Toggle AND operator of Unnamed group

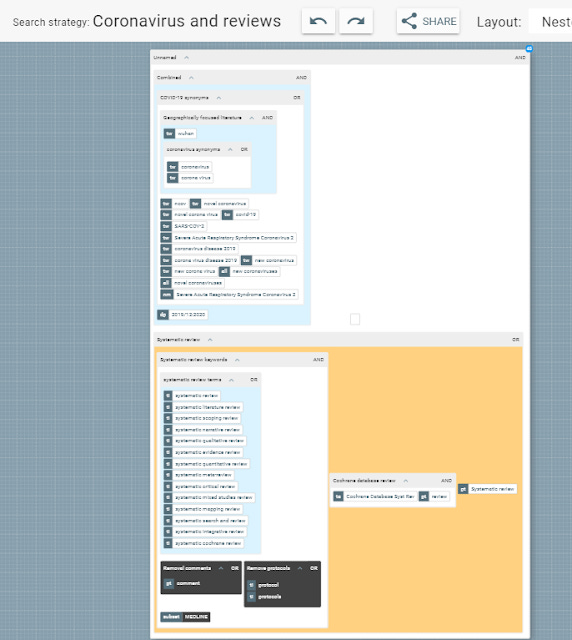pos(520,58)
